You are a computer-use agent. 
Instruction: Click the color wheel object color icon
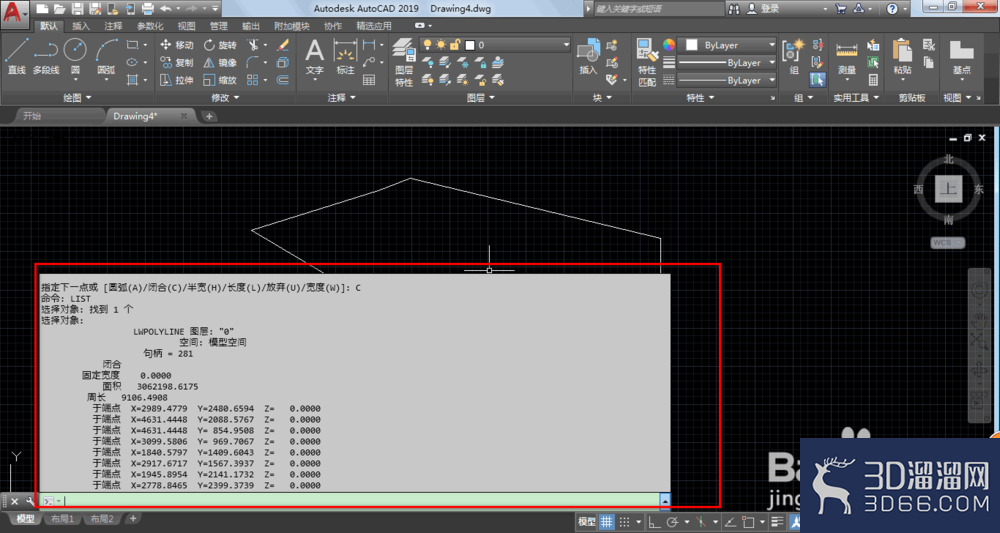tap(668, 45)
